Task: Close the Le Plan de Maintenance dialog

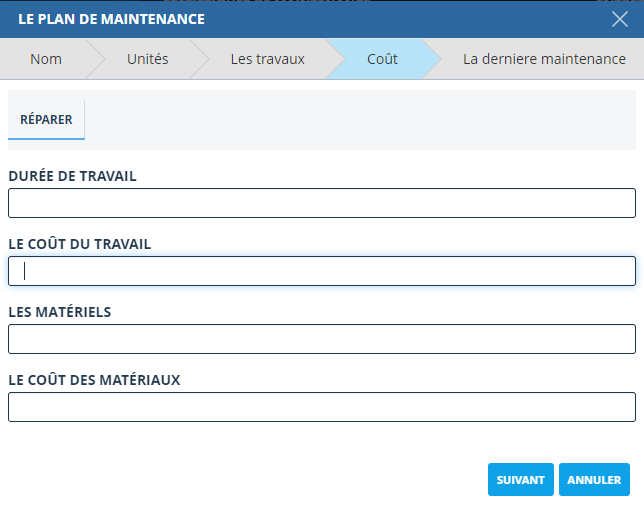Action: pyautogui.click(x=619, y=19)
